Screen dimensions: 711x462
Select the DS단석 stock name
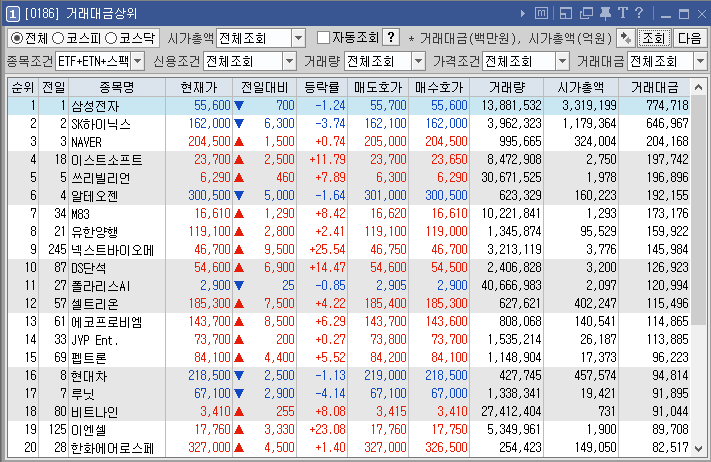[x=88, y=268]
